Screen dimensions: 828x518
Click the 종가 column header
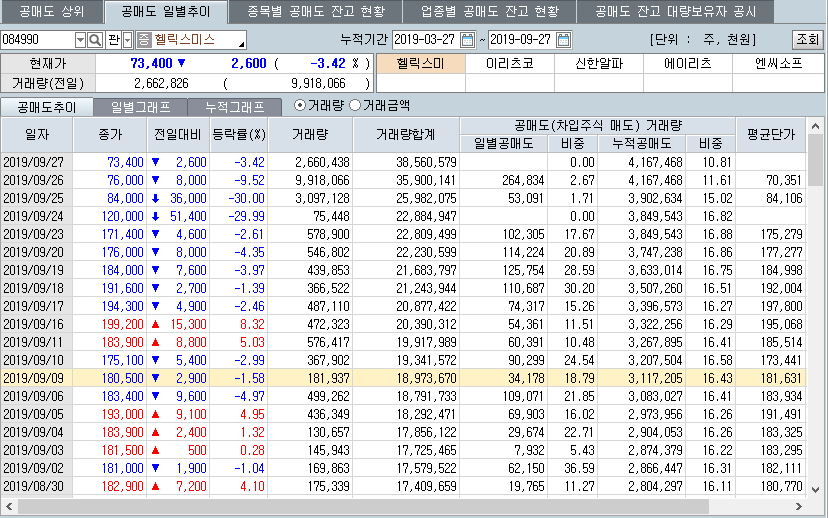(110, 135)
